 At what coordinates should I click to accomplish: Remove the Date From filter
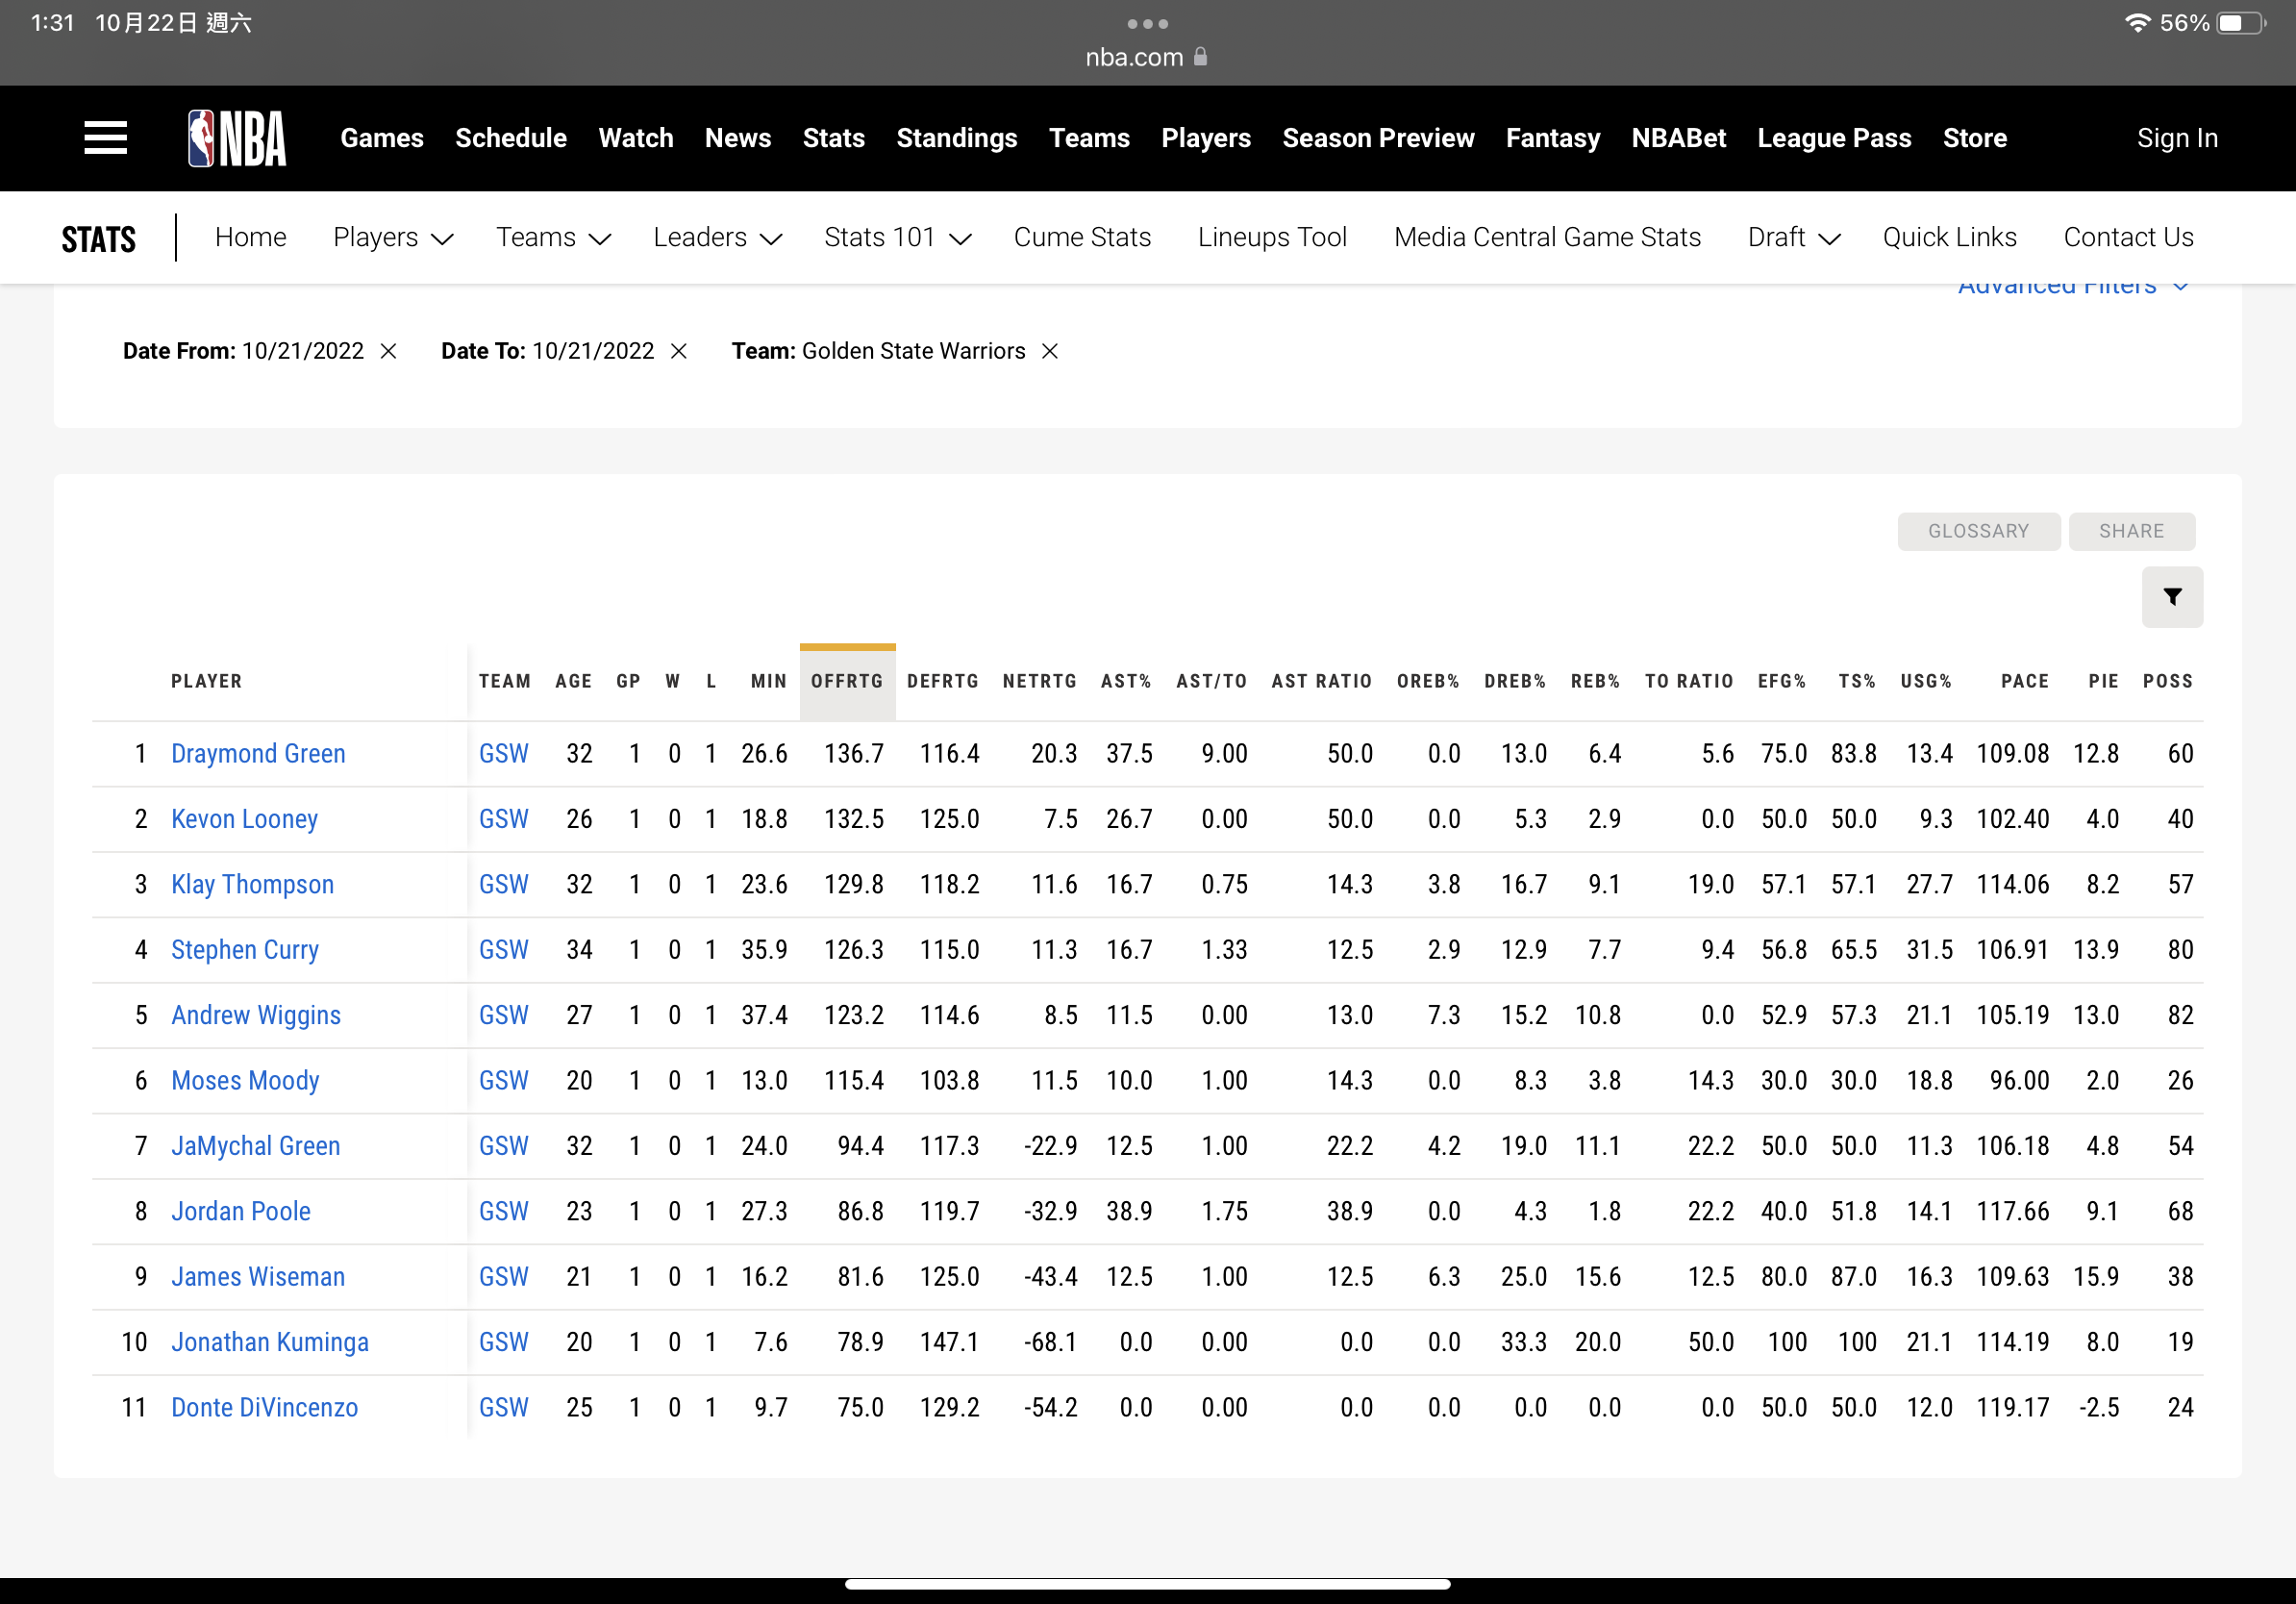(389, 351)
